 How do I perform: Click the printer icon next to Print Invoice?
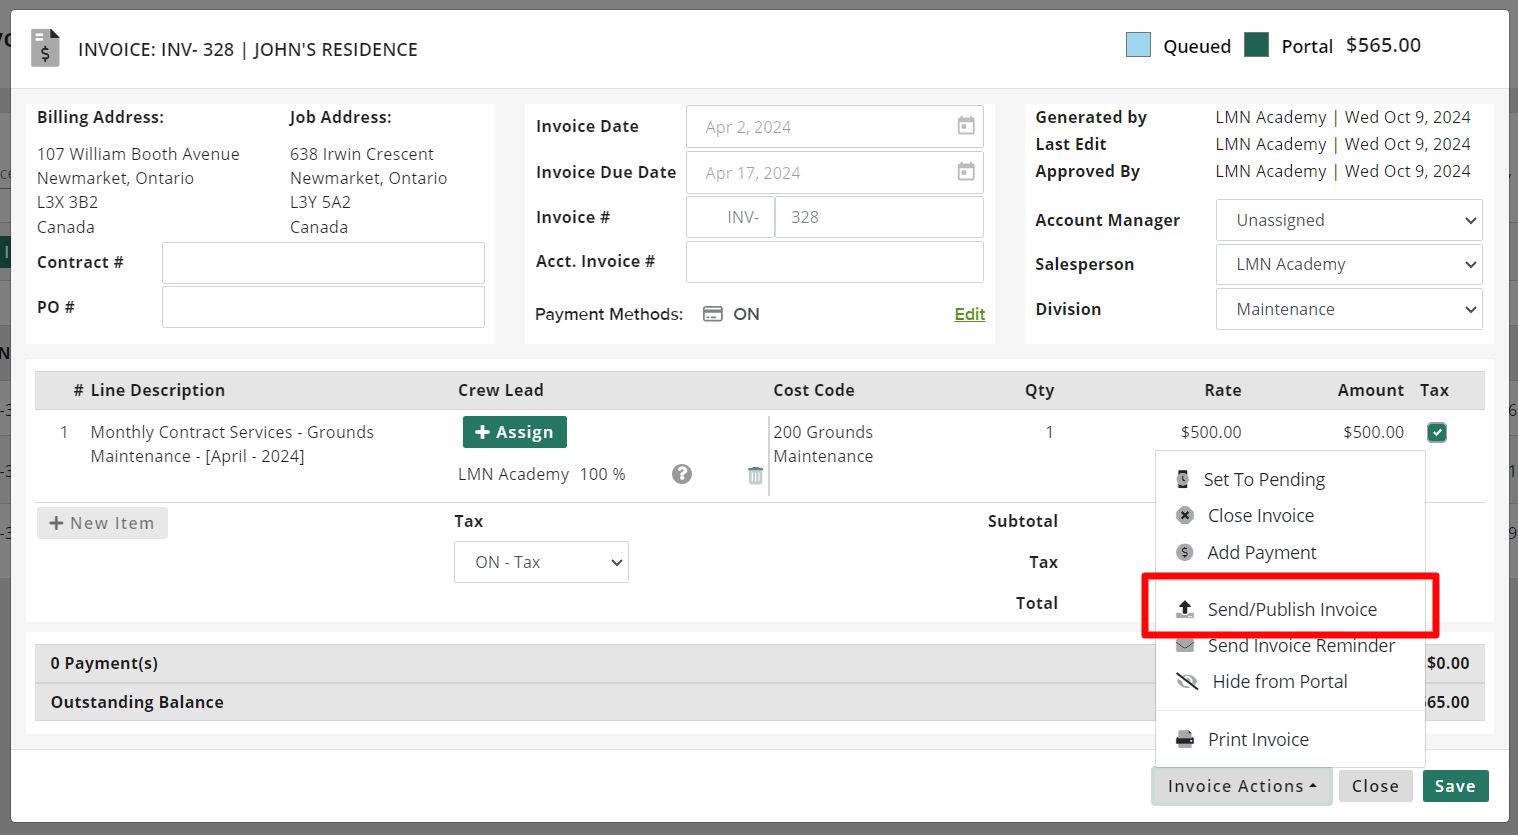point(1185,740)
